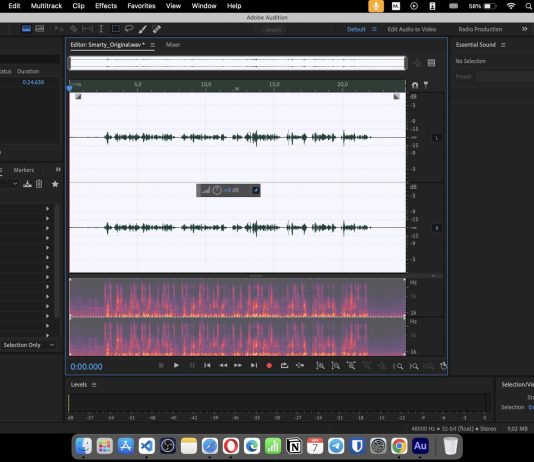This screenshot has height=462, width=534.
Task: Toggle right channel R enable button
Action: [437, 228]
